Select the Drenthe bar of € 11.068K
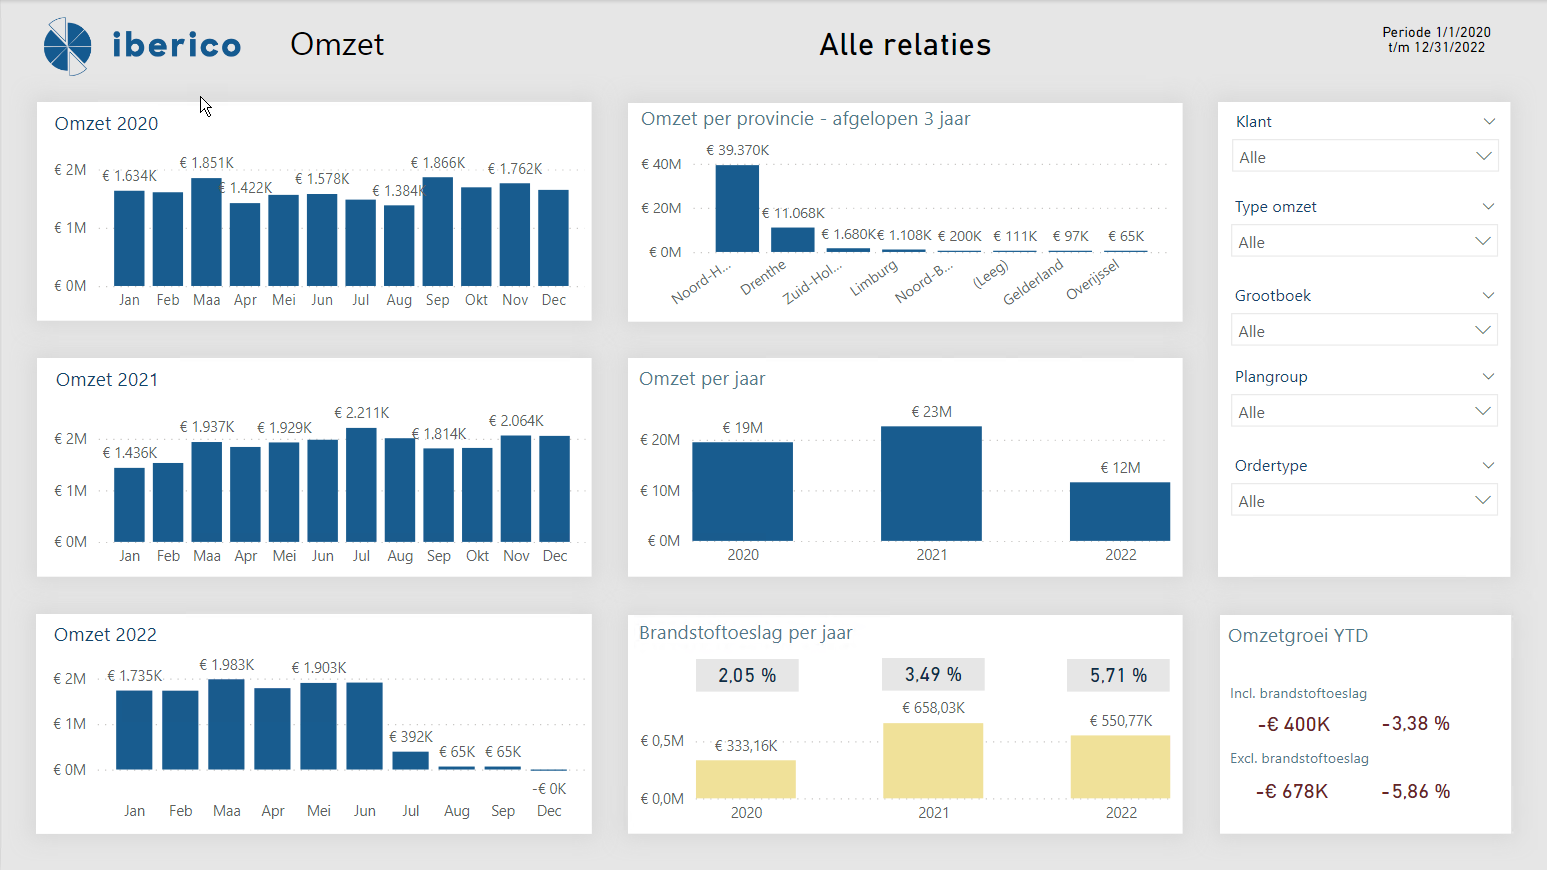The height and width of the screenshot is (870, 1547). (793, 240)
